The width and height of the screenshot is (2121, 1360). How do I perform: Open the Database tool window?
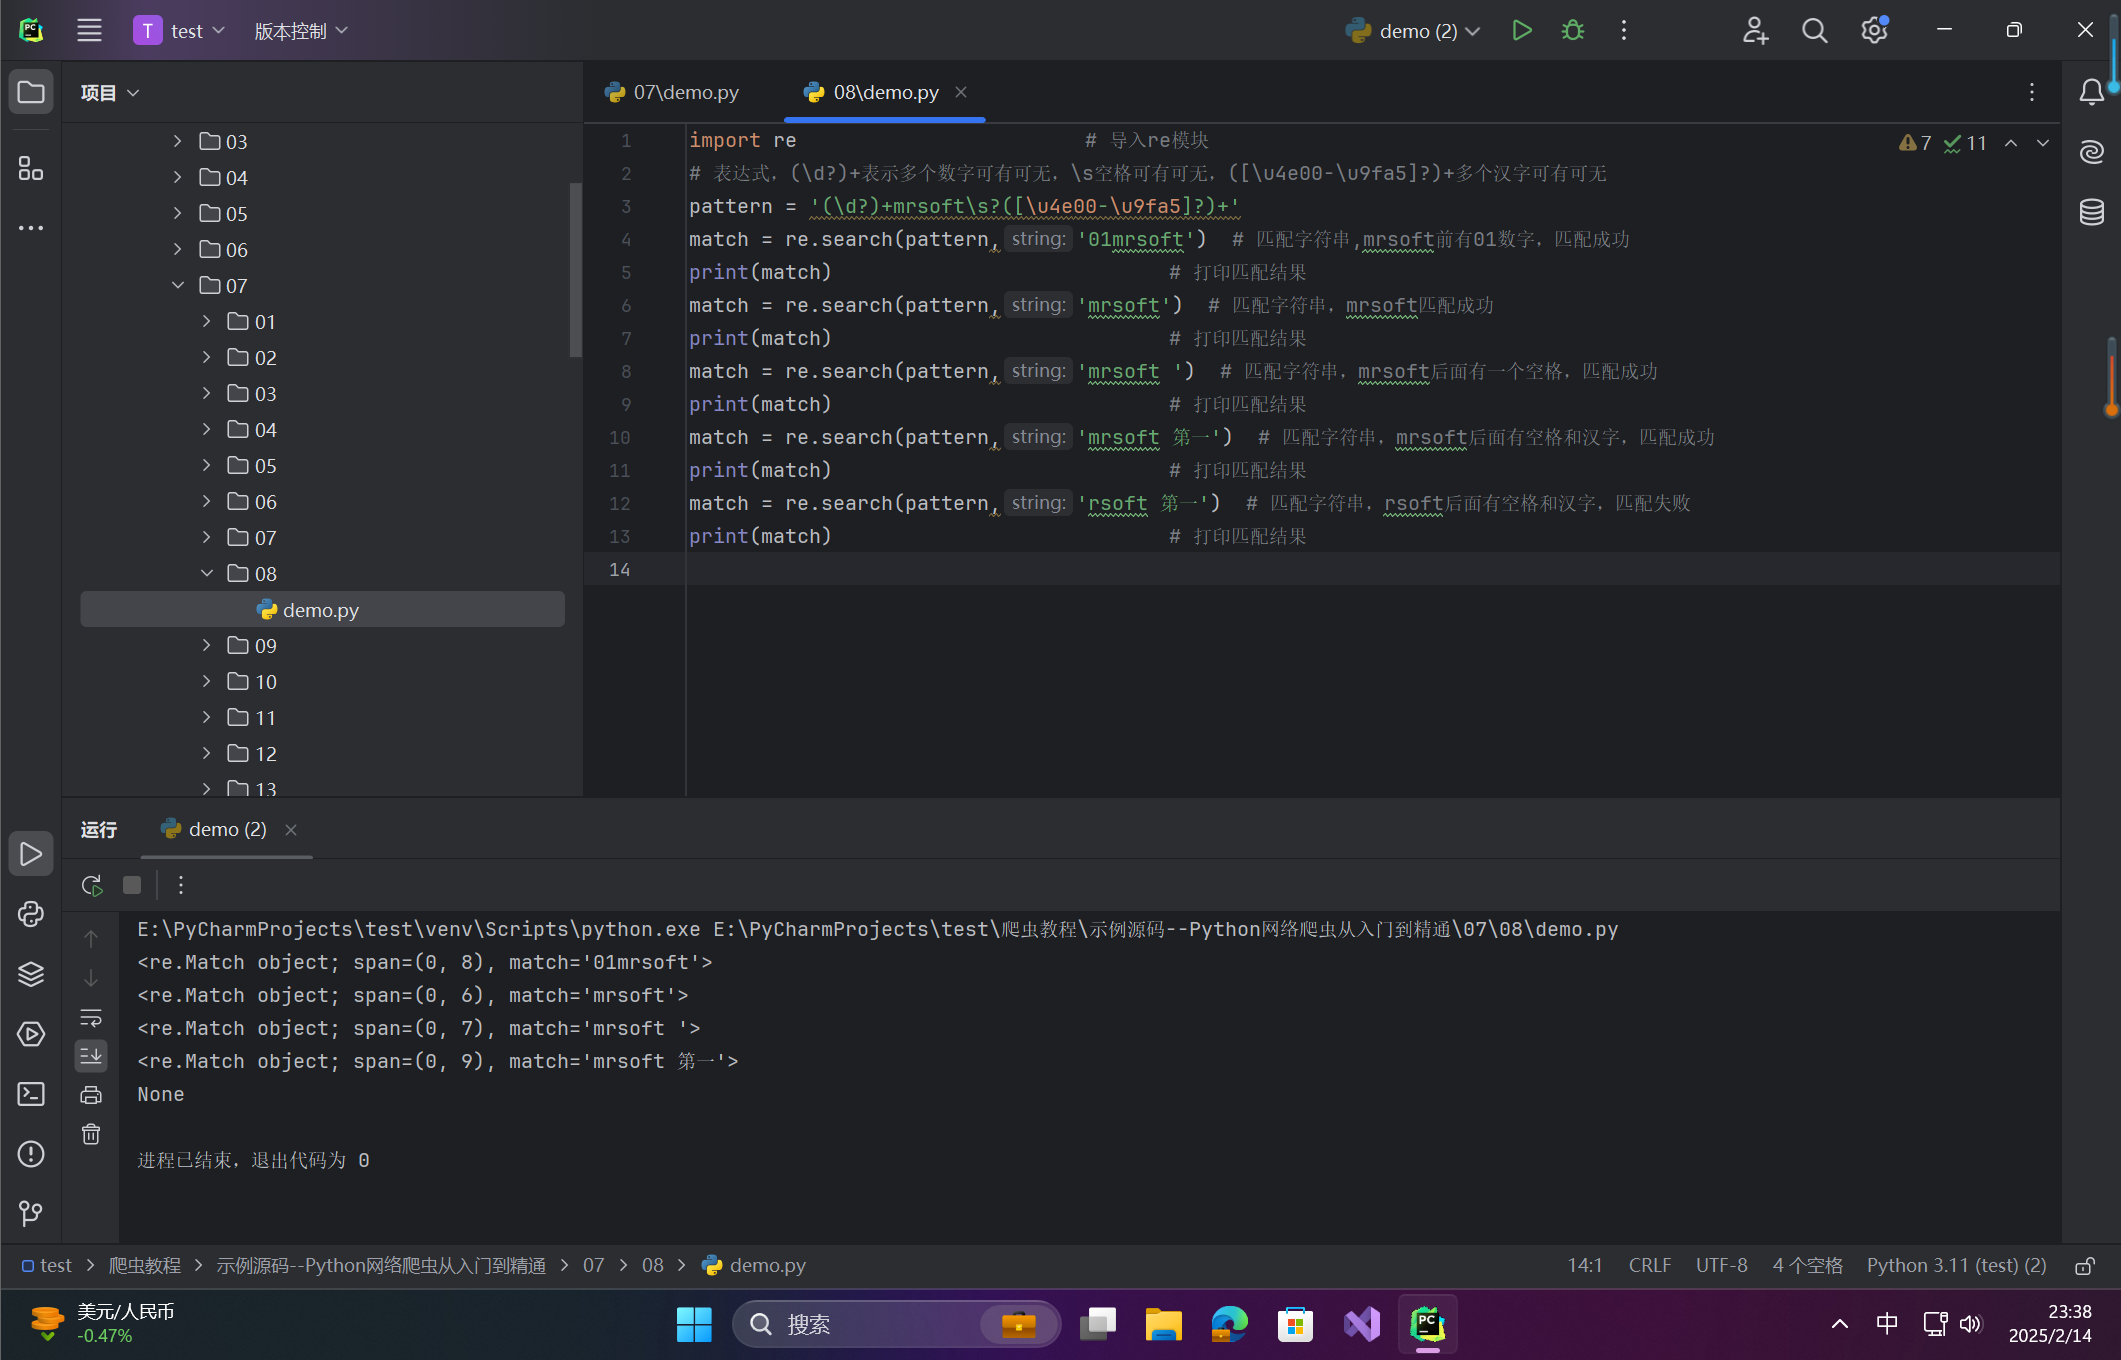point(2091,212)
